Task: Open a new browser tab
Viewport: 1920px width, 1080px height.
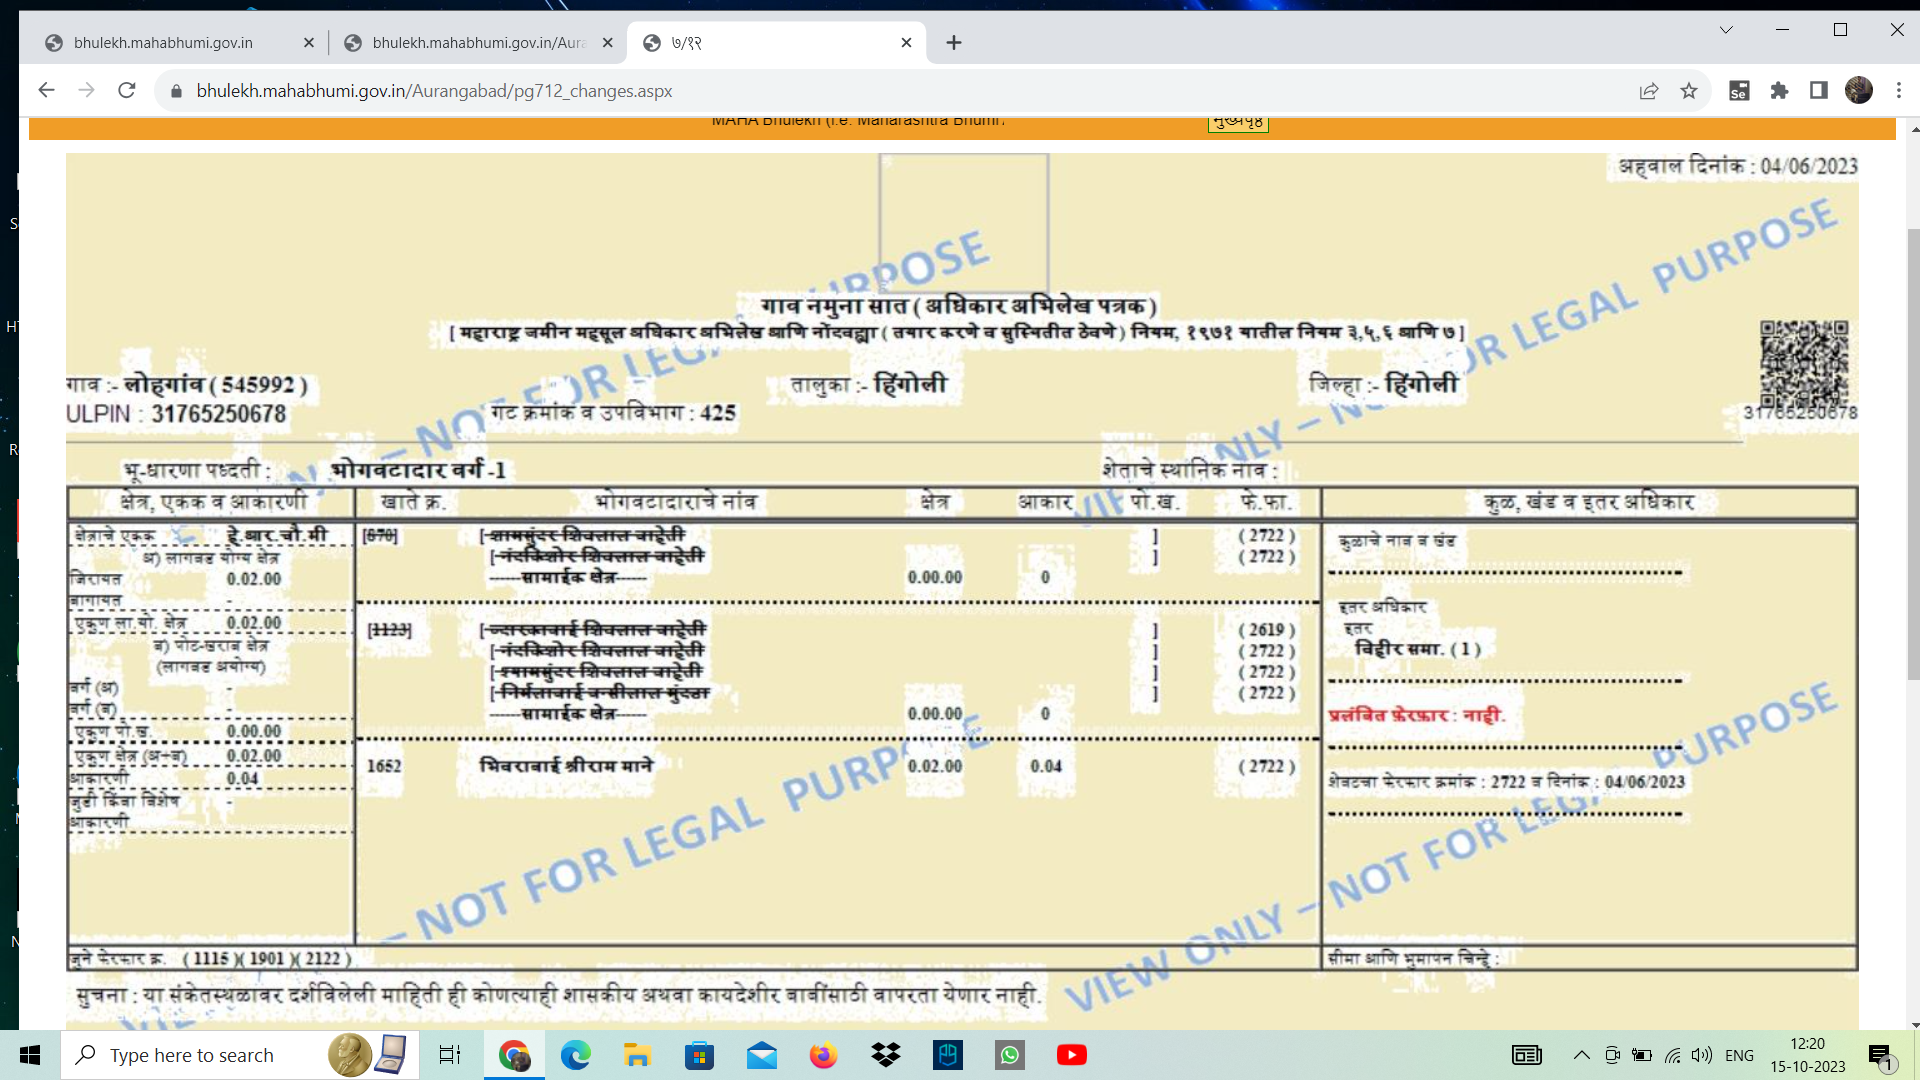Action: pos(954,43)
